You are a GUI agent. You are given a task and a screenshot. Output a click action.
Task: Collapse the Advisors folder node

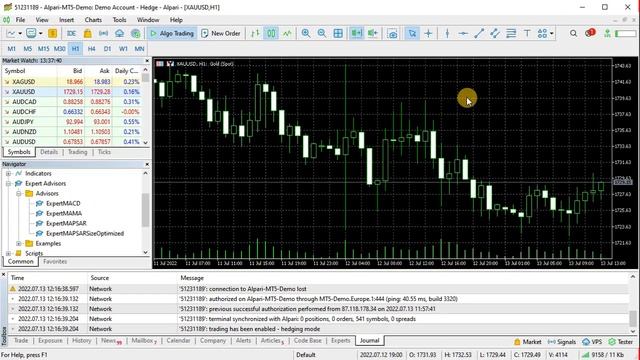point(19,193)
